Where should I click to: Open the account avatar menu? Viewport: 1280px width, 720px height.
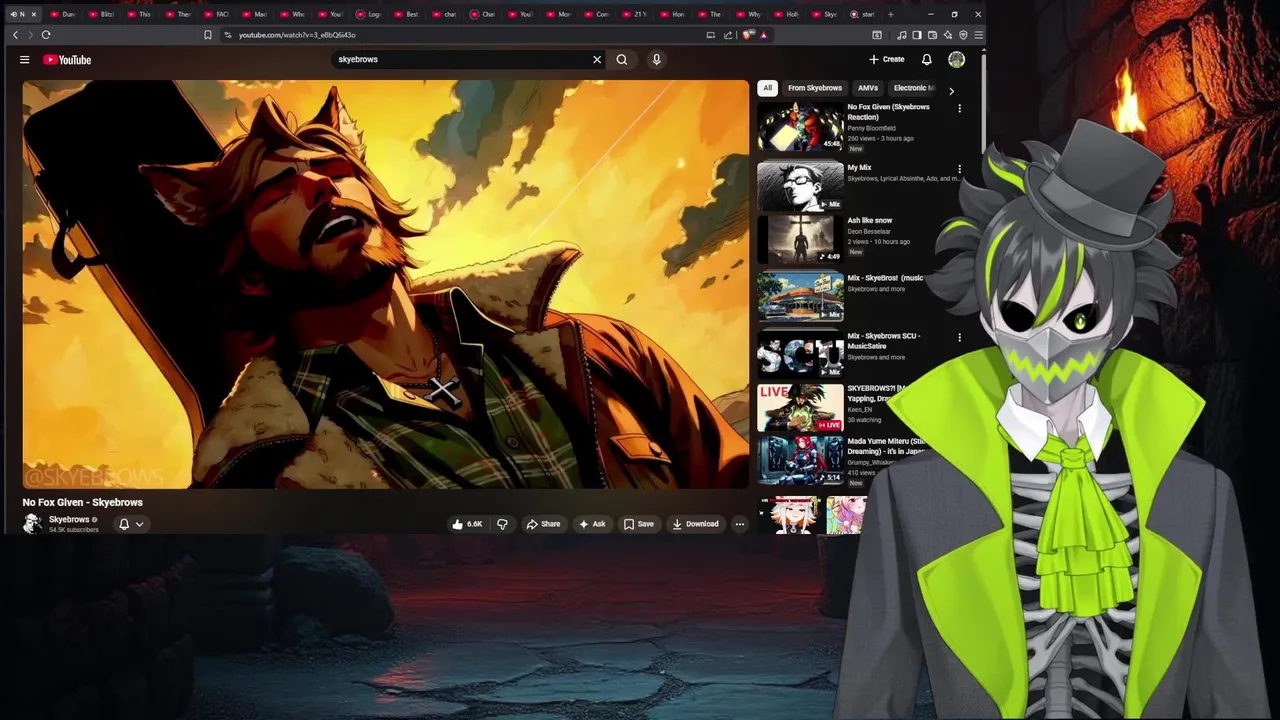tap(956, 59)
